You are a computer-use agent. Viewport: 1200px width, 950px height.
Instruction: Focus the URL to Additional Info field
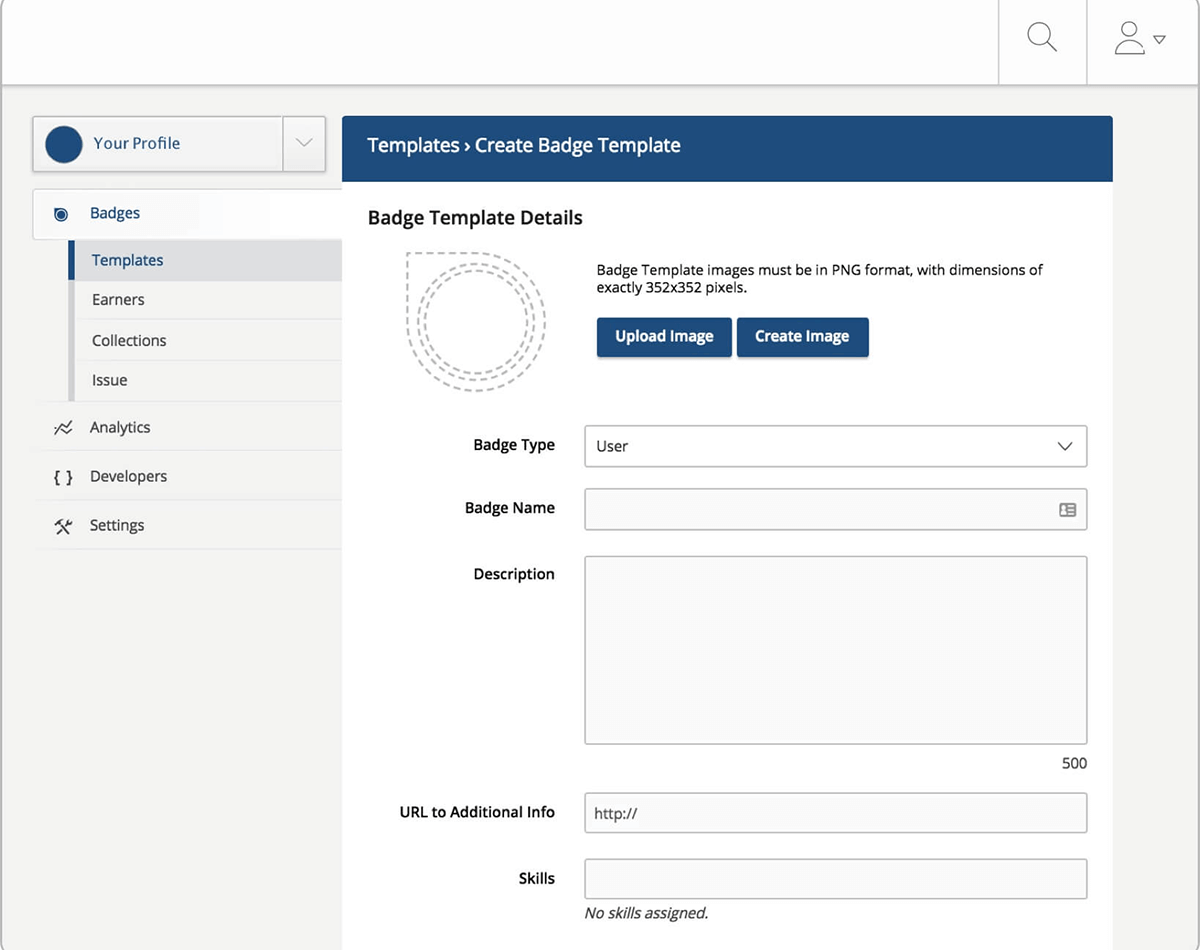click(x=835, y=813)
